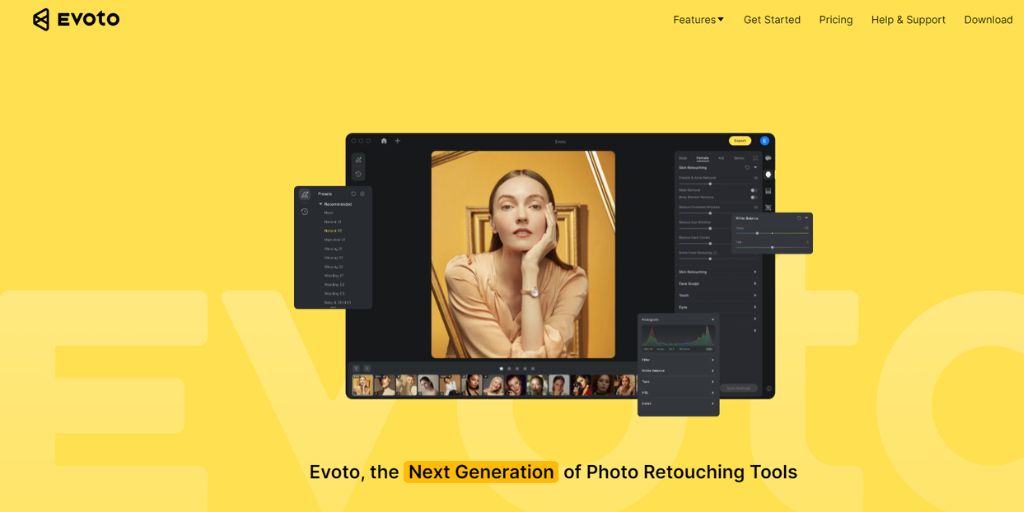The width and height of the screenshot is (1024, 512).
Task: Switch to the tab left of the Female tab
Action: [683, 158]
